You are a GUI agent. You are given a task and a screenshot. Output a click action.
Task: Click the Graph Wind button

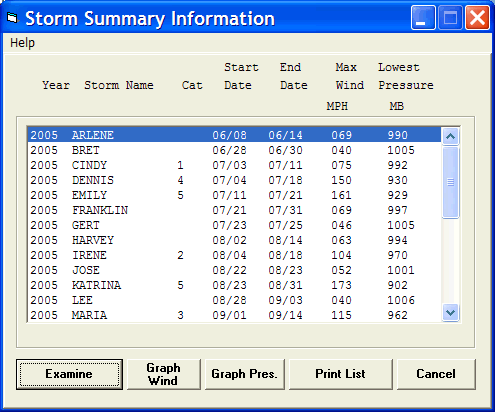[x=164, y=374]
